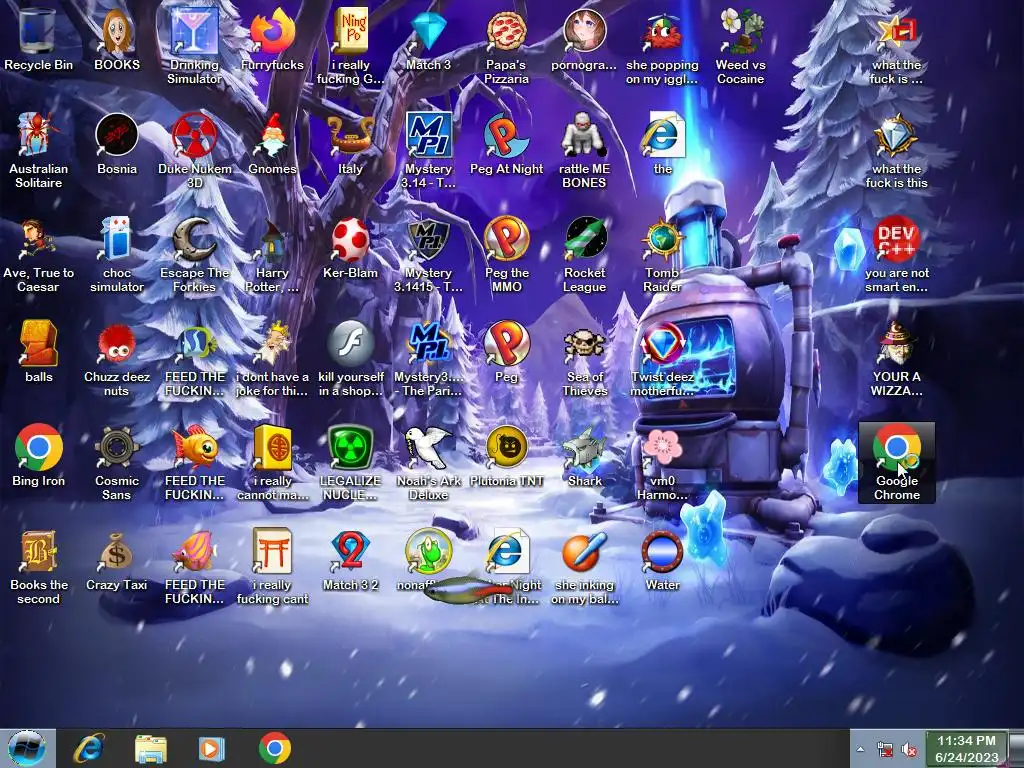Screen dimensions: 1024x768
Task: Open the 'she popping on my iggl...' icon
Action: coord(662,46)
